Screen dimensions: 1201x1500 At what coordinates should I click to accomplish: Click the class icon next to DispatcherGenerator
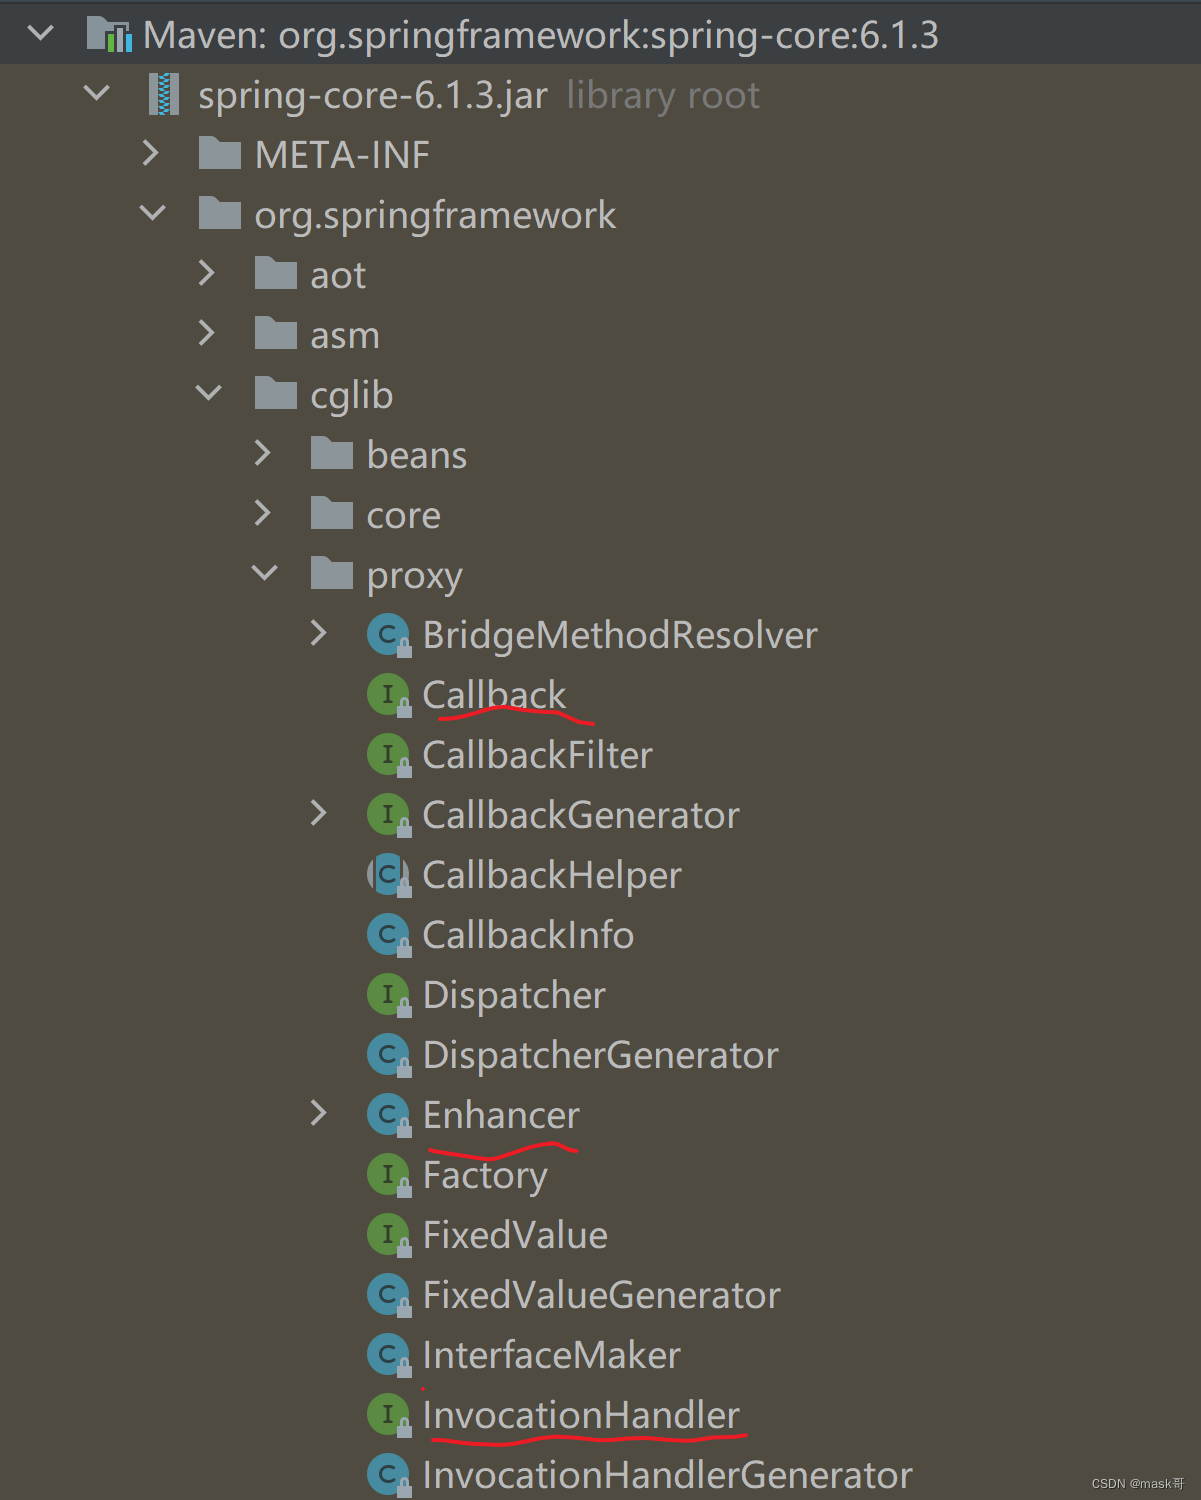point(388,1054)
